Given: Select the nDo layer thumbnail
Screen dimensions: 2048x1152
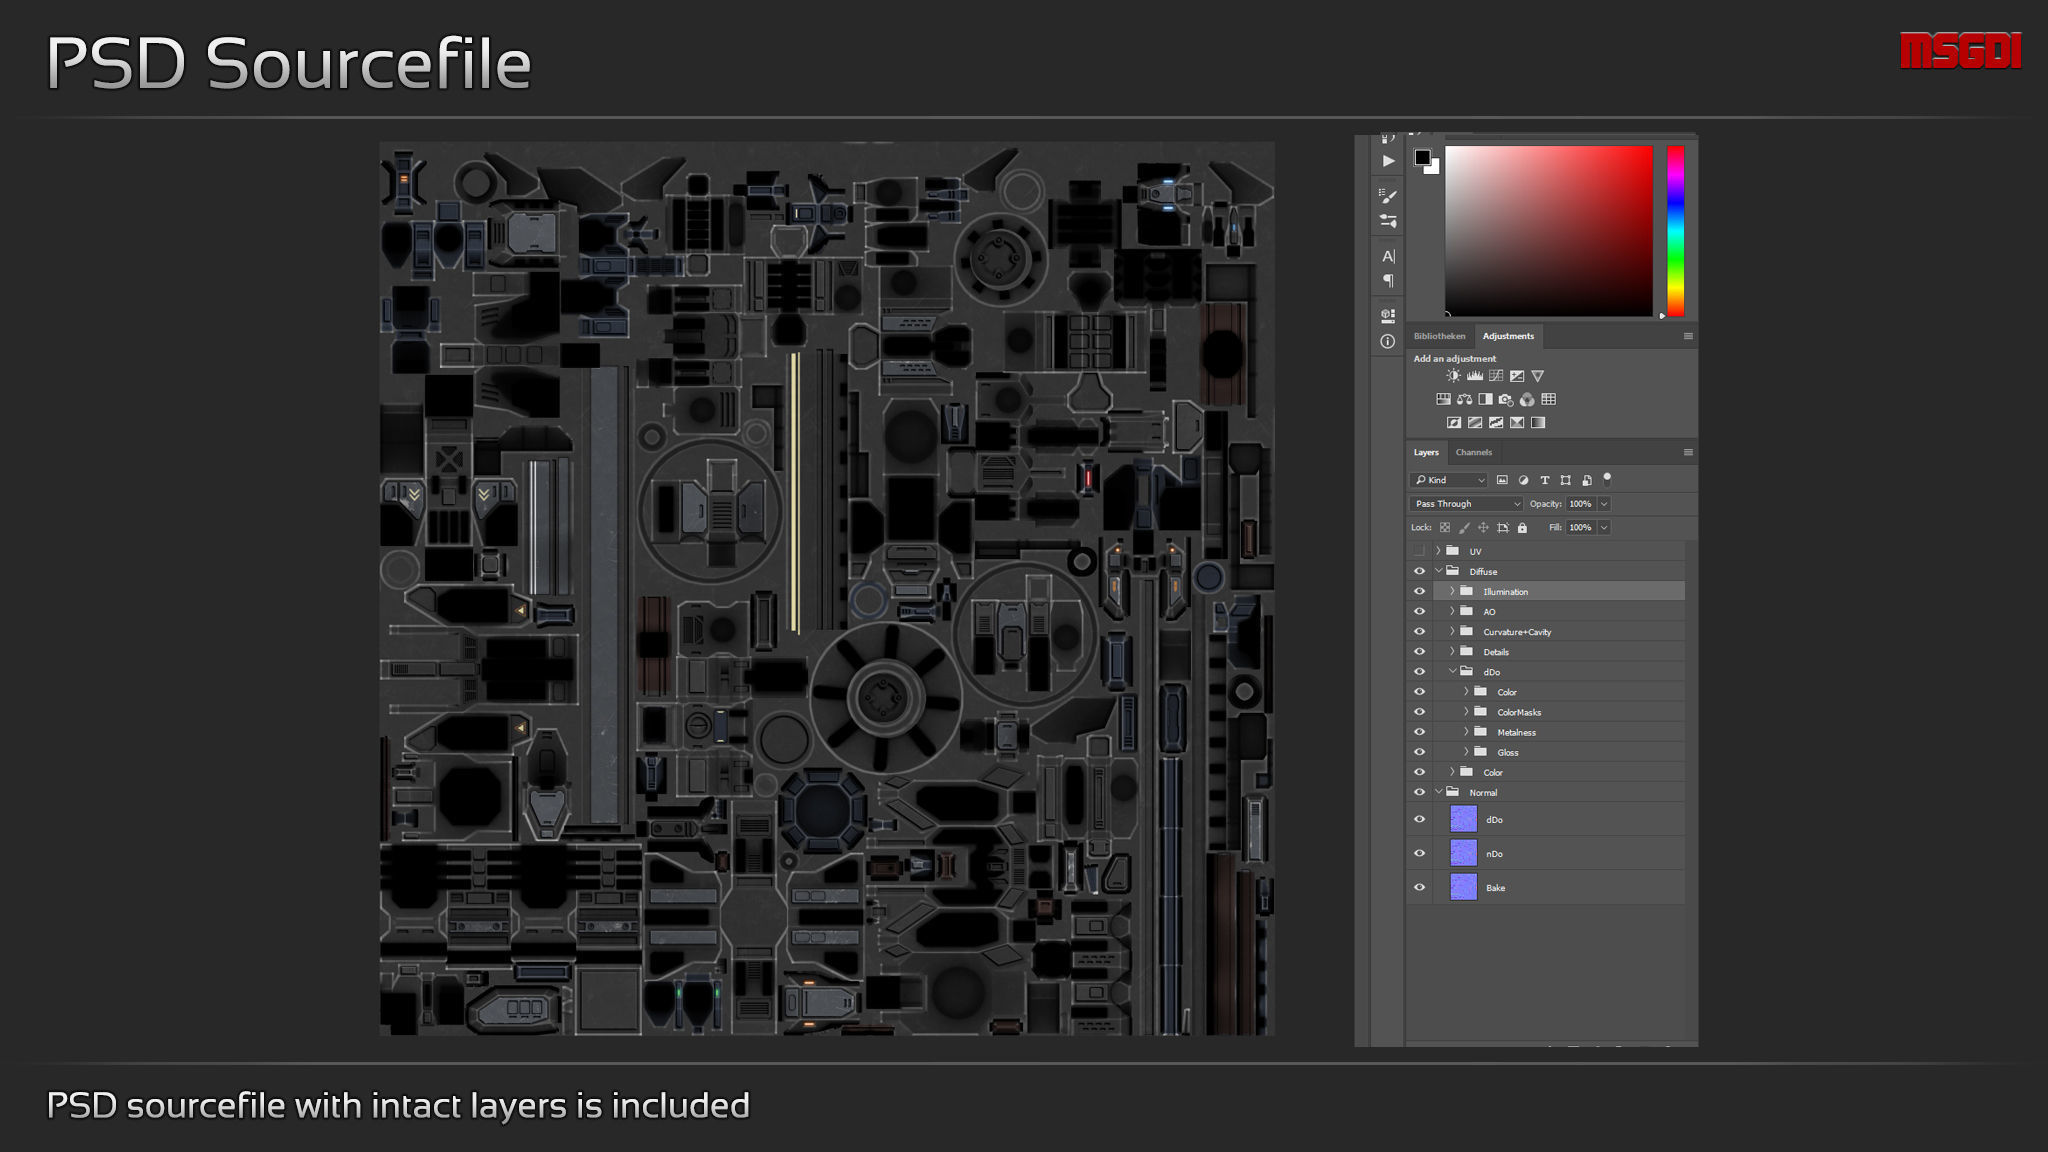Looking at the screenshot, I should tap(1463, 853).
